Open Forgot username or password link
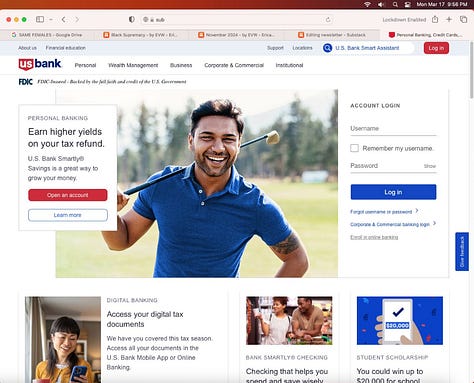This screenshot has height=383, width=474. pyautogui.click(x=384, y=212)
